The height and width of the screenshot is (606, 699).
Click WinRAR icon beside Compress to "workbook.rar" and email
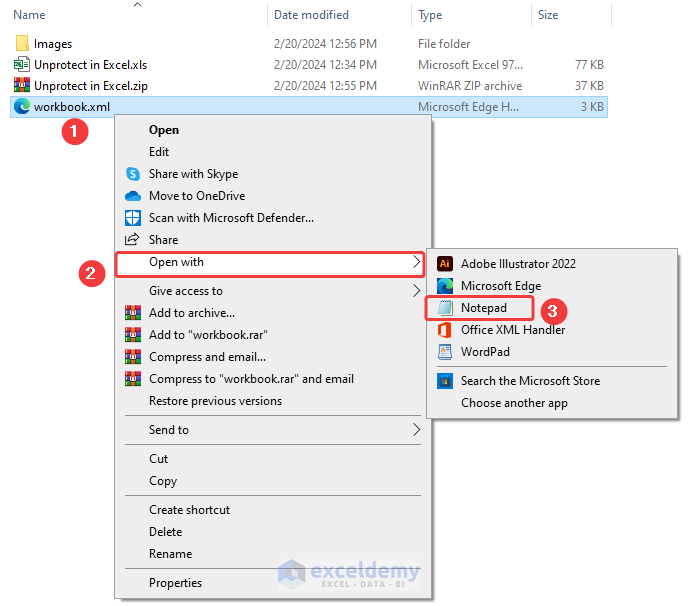pos(133,379)
